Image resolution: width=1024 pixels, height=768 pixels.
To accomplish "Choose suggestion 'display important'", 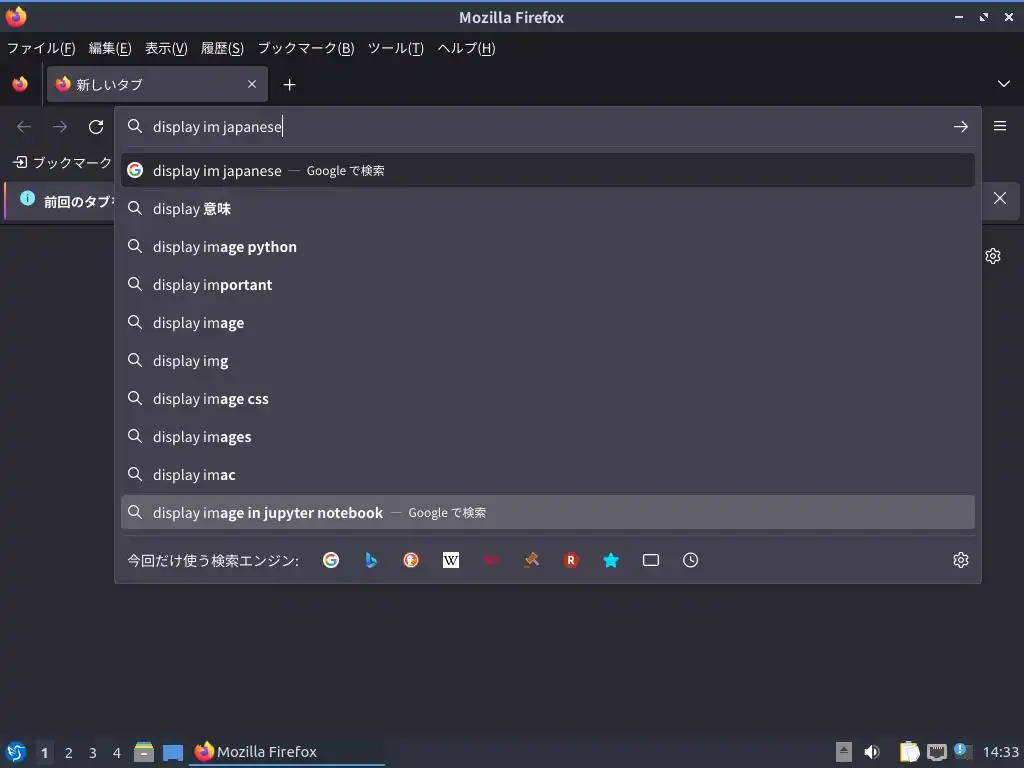I will tap(547, 285).
